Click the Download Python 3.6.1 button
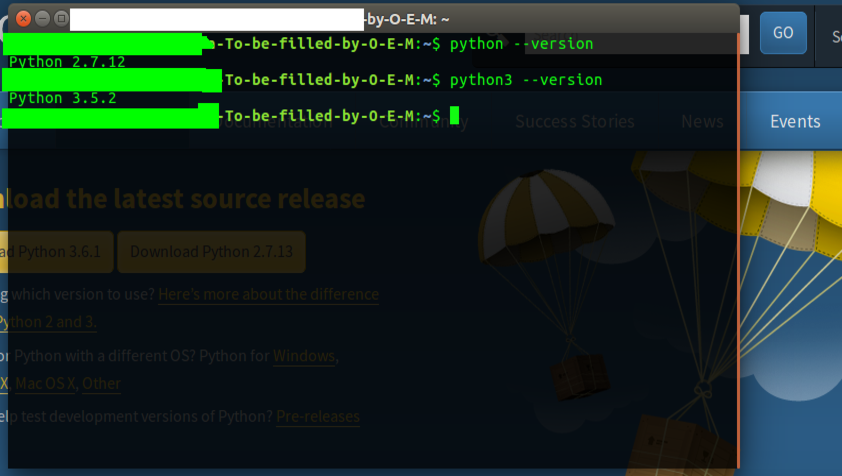The width and height of the screenshot is (842, 476). coord(56,252)
